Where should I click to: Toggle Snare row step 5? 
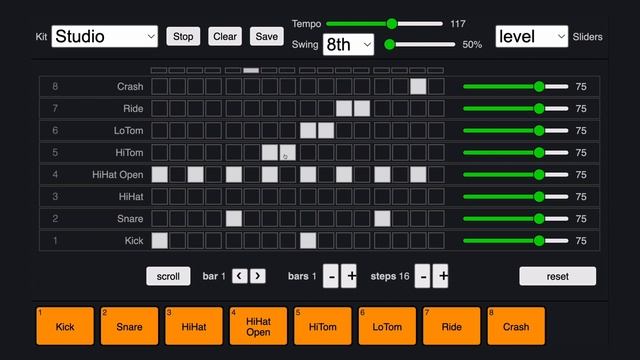pyautogui.click(x=234, y=219)
